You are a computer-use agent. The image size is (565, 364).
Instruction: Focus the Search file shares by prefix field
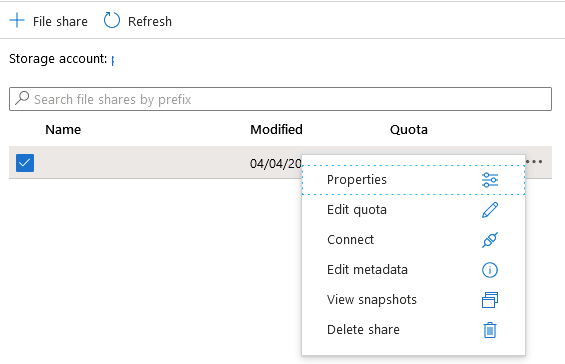(x=280, y=99)
